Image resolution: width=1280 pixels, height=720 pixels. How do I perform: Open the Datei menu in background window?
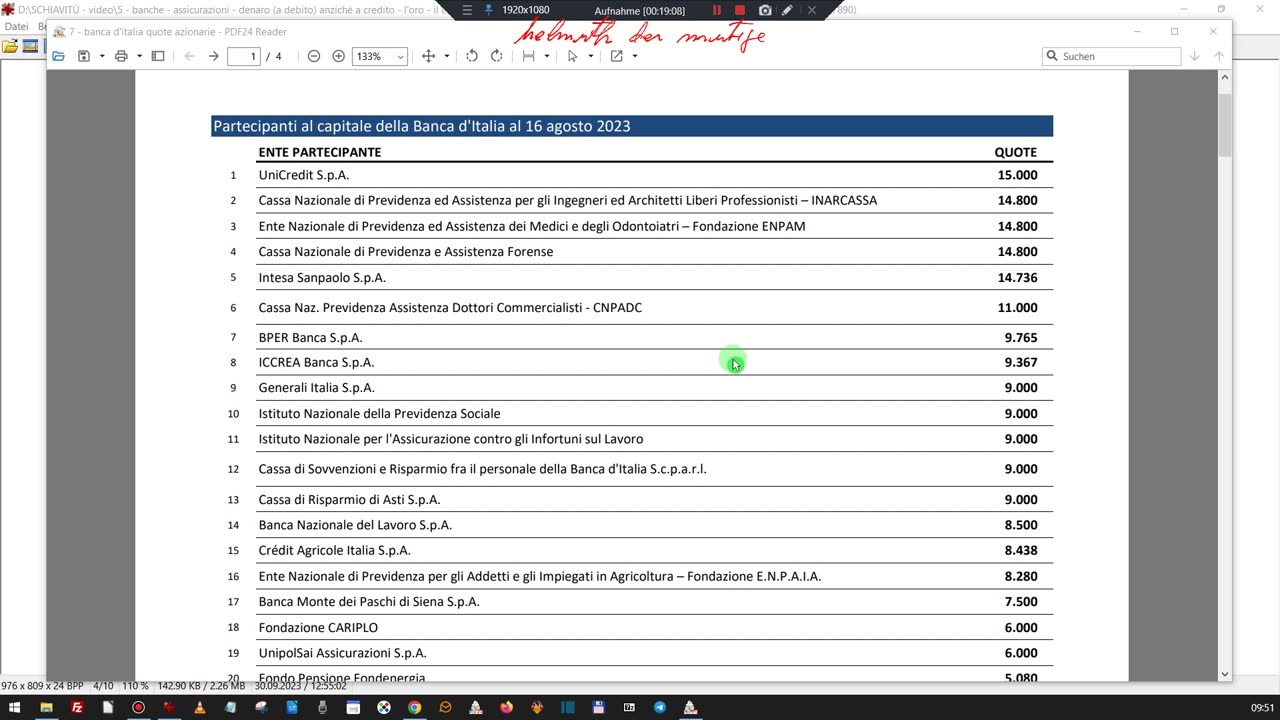click(x=16, y=26)
